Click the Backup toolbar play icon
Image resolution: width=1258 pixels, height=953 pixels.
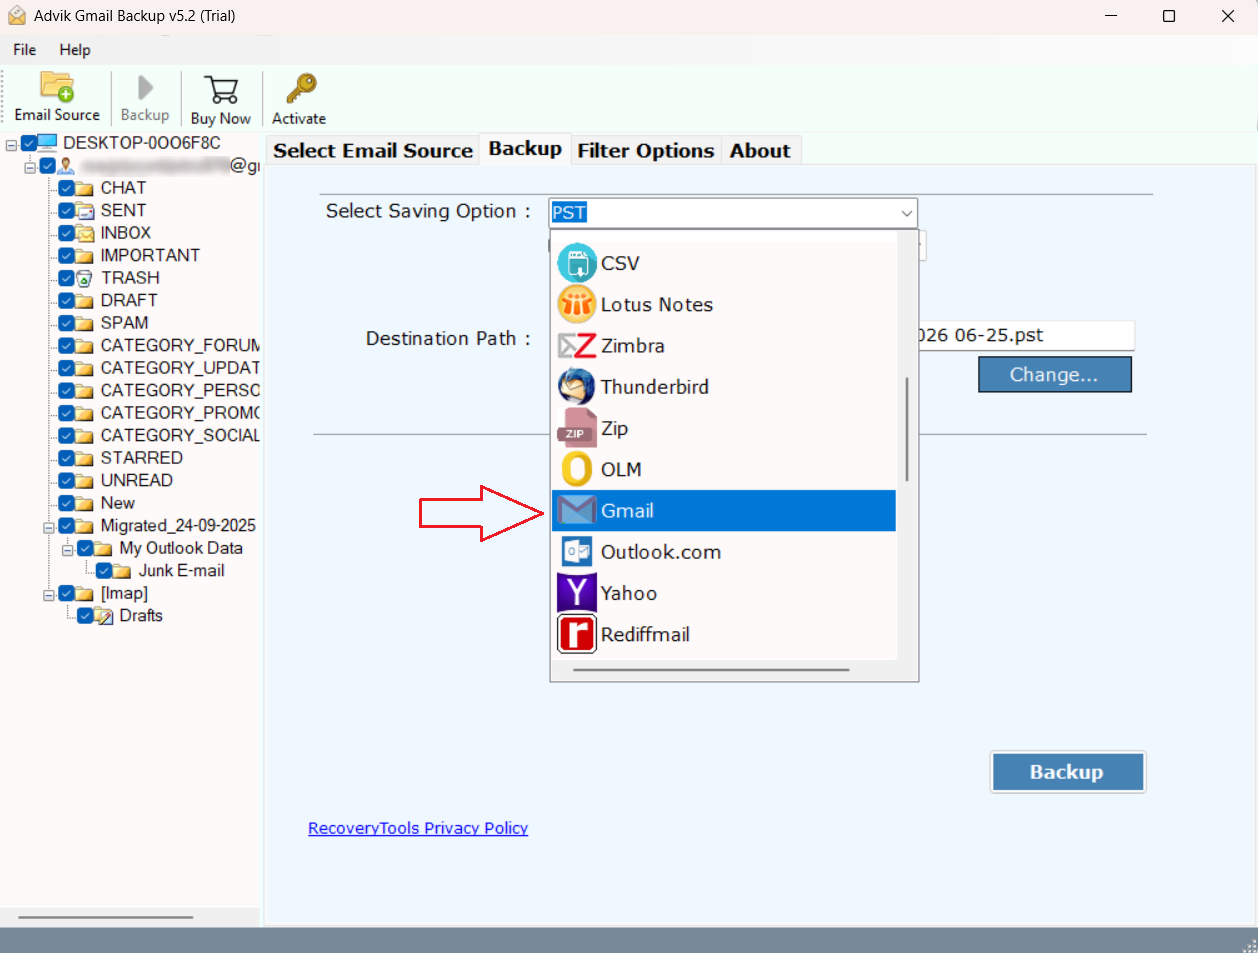pyautogui.click(x=145, y=88)
